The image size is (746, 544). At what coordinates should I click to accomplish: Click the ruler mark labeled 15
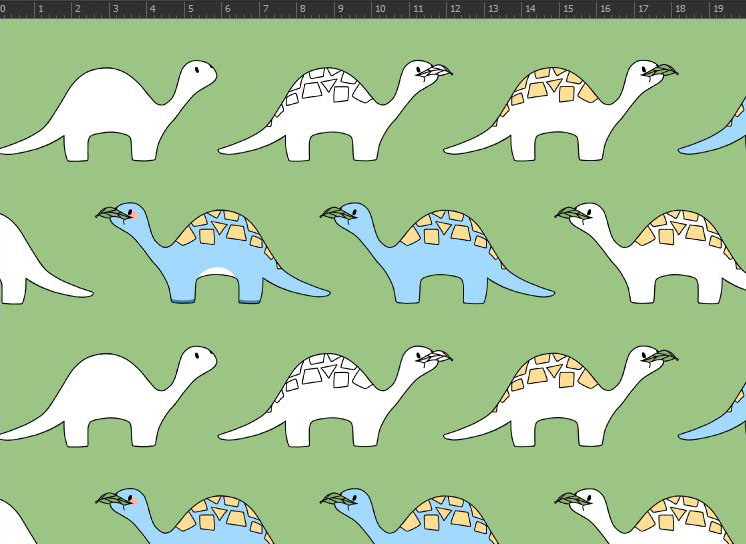tap(568, 9)
